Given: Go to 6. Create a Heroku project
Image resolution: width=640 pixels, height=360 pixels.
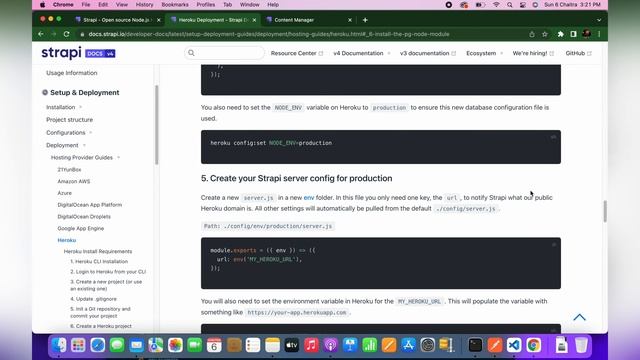Looking at the screenshot, I should coord(100,326).
